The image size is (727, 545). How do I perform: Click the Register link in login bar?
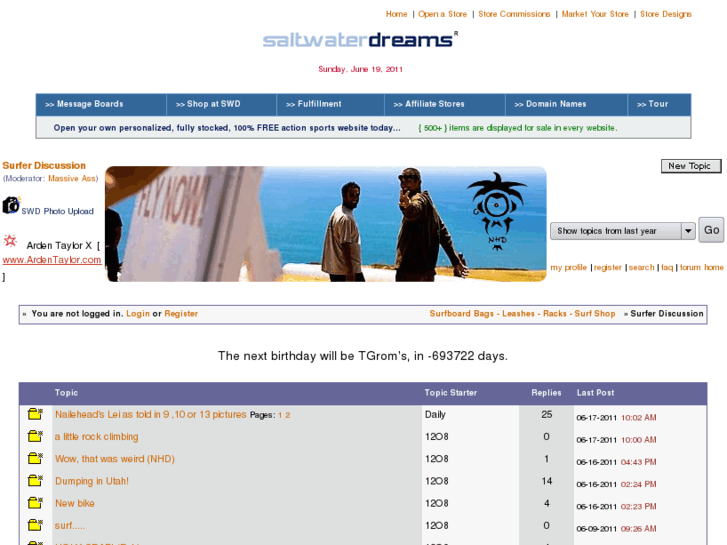(x=181, y=314)
